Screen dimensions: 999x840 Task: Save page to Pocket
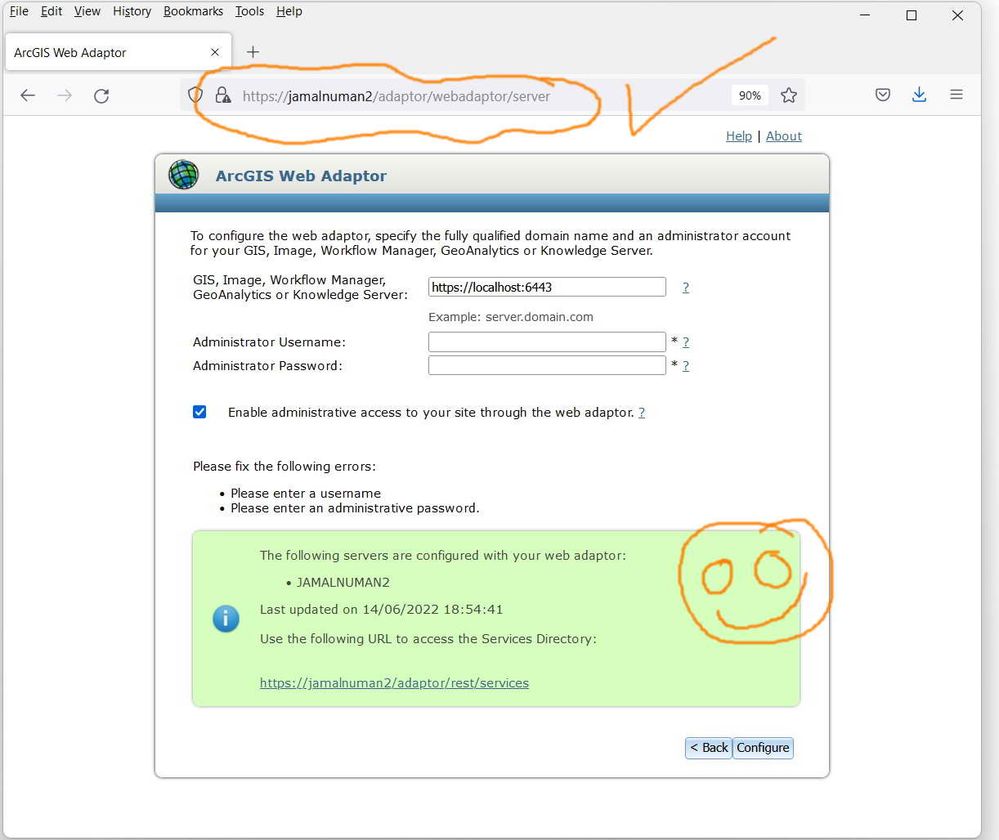(882, 95)
